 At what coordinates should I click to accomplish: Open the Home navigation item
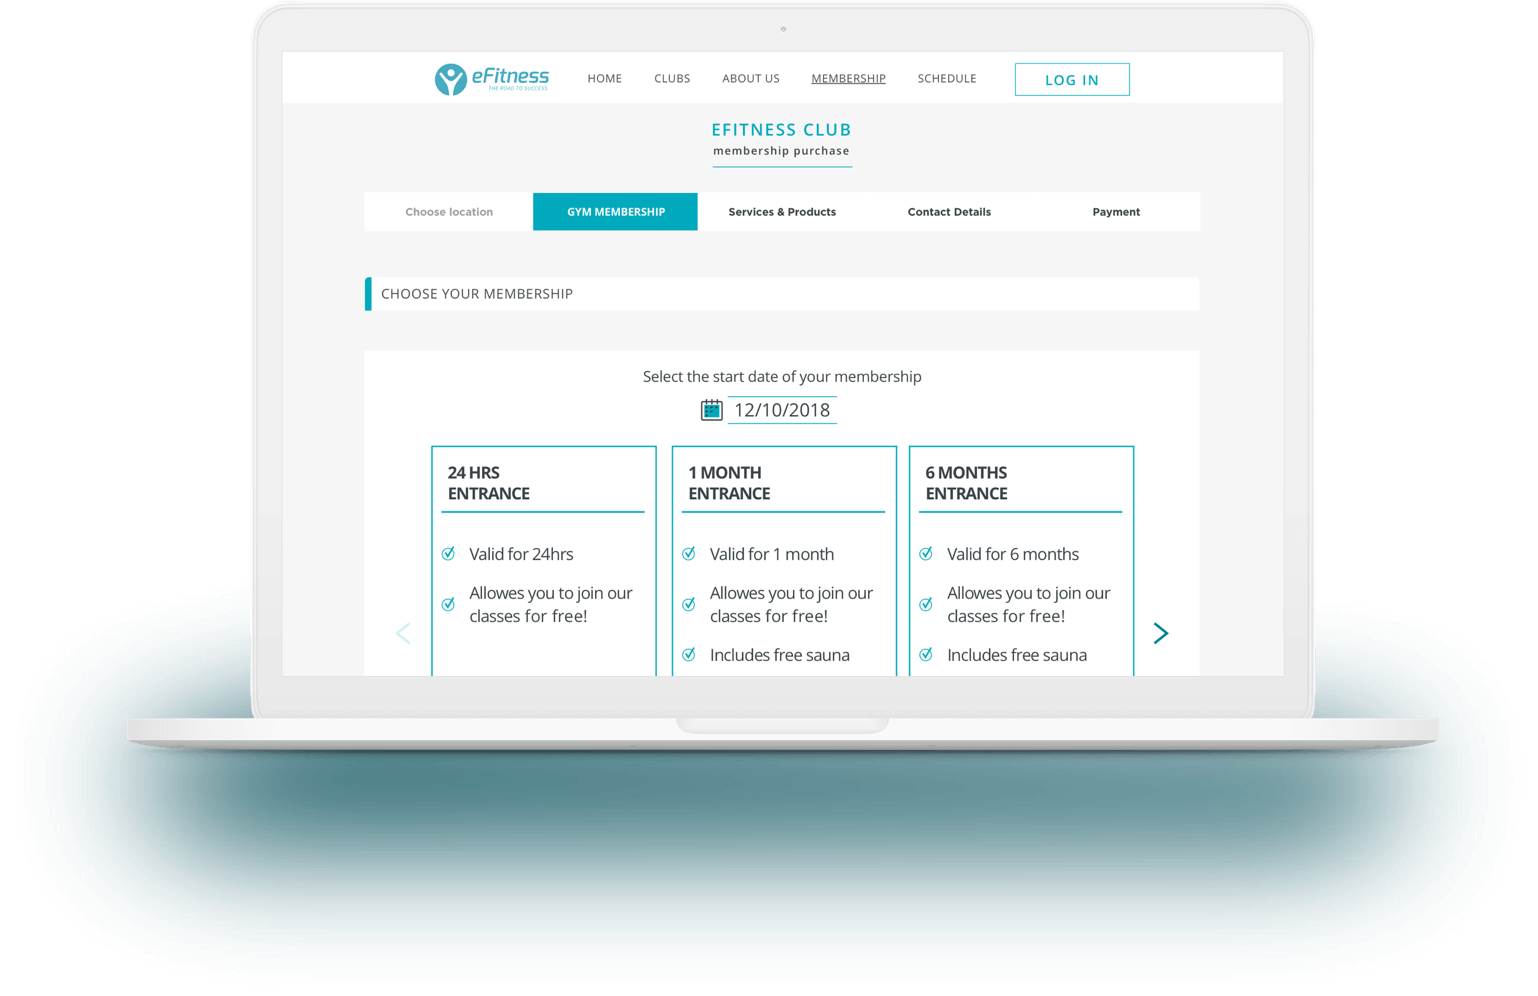[x=604, y=79]
